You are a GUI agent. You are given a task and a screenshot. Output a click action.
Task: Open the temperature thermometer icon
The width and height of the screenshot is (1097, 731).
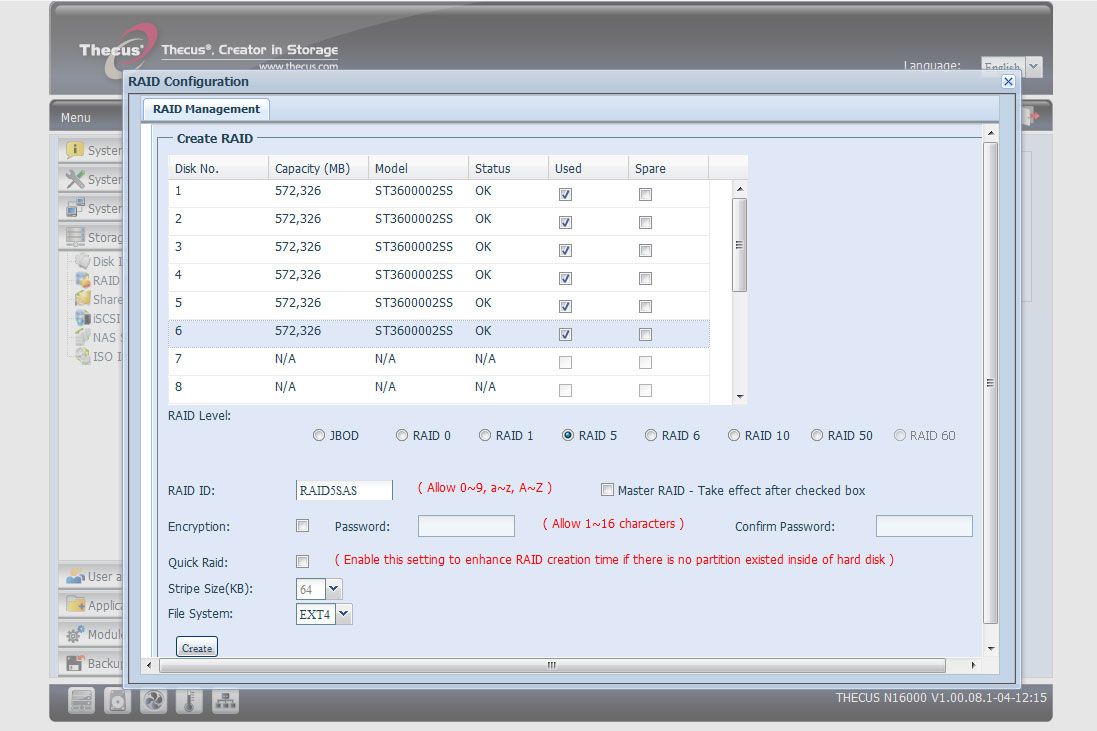(x=189, y=701)
